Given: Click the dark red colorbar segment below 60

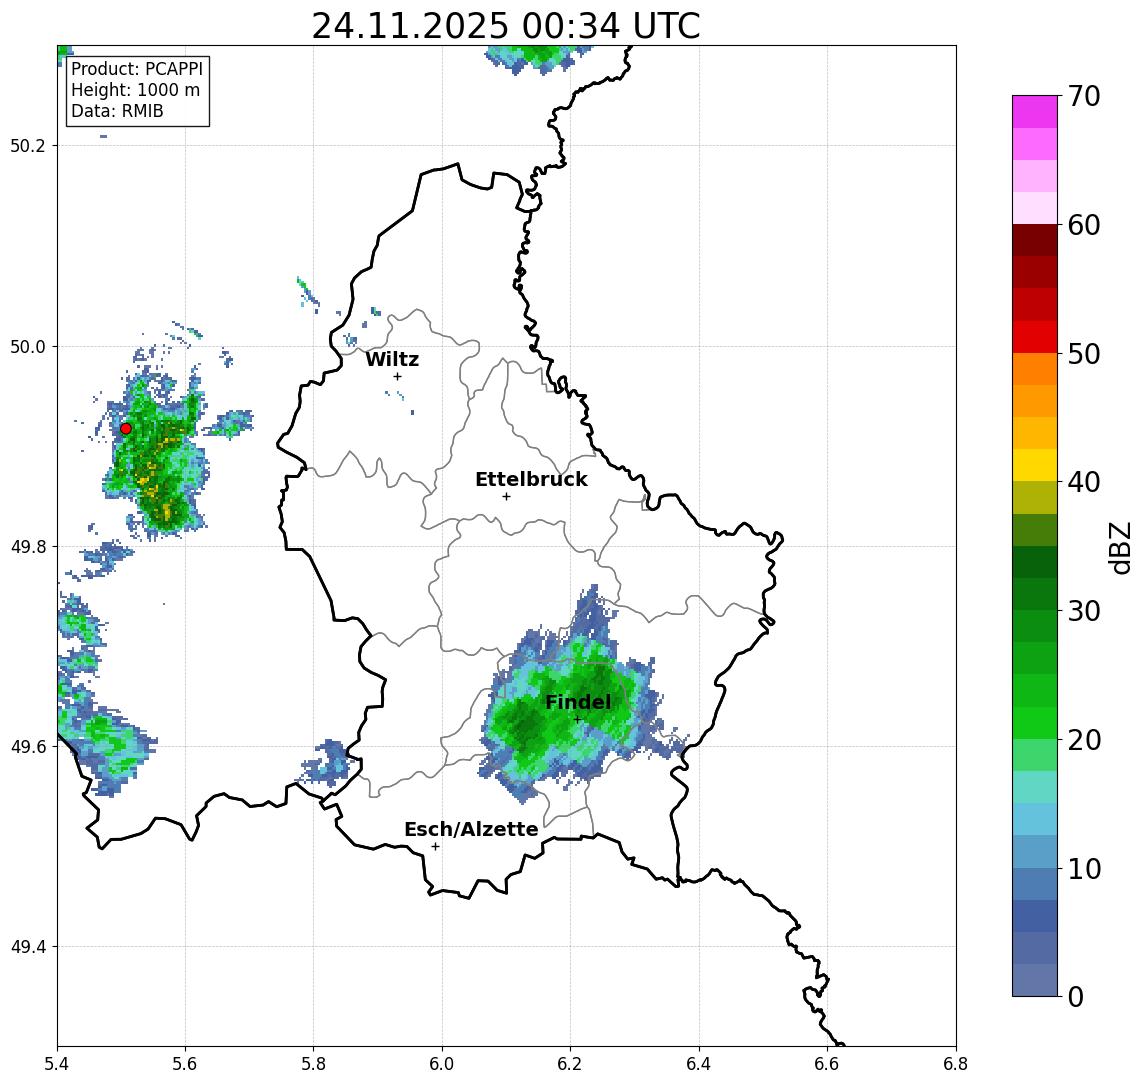Looking at the screenshot, I should pyautogui.click(x=1035, y=240).
